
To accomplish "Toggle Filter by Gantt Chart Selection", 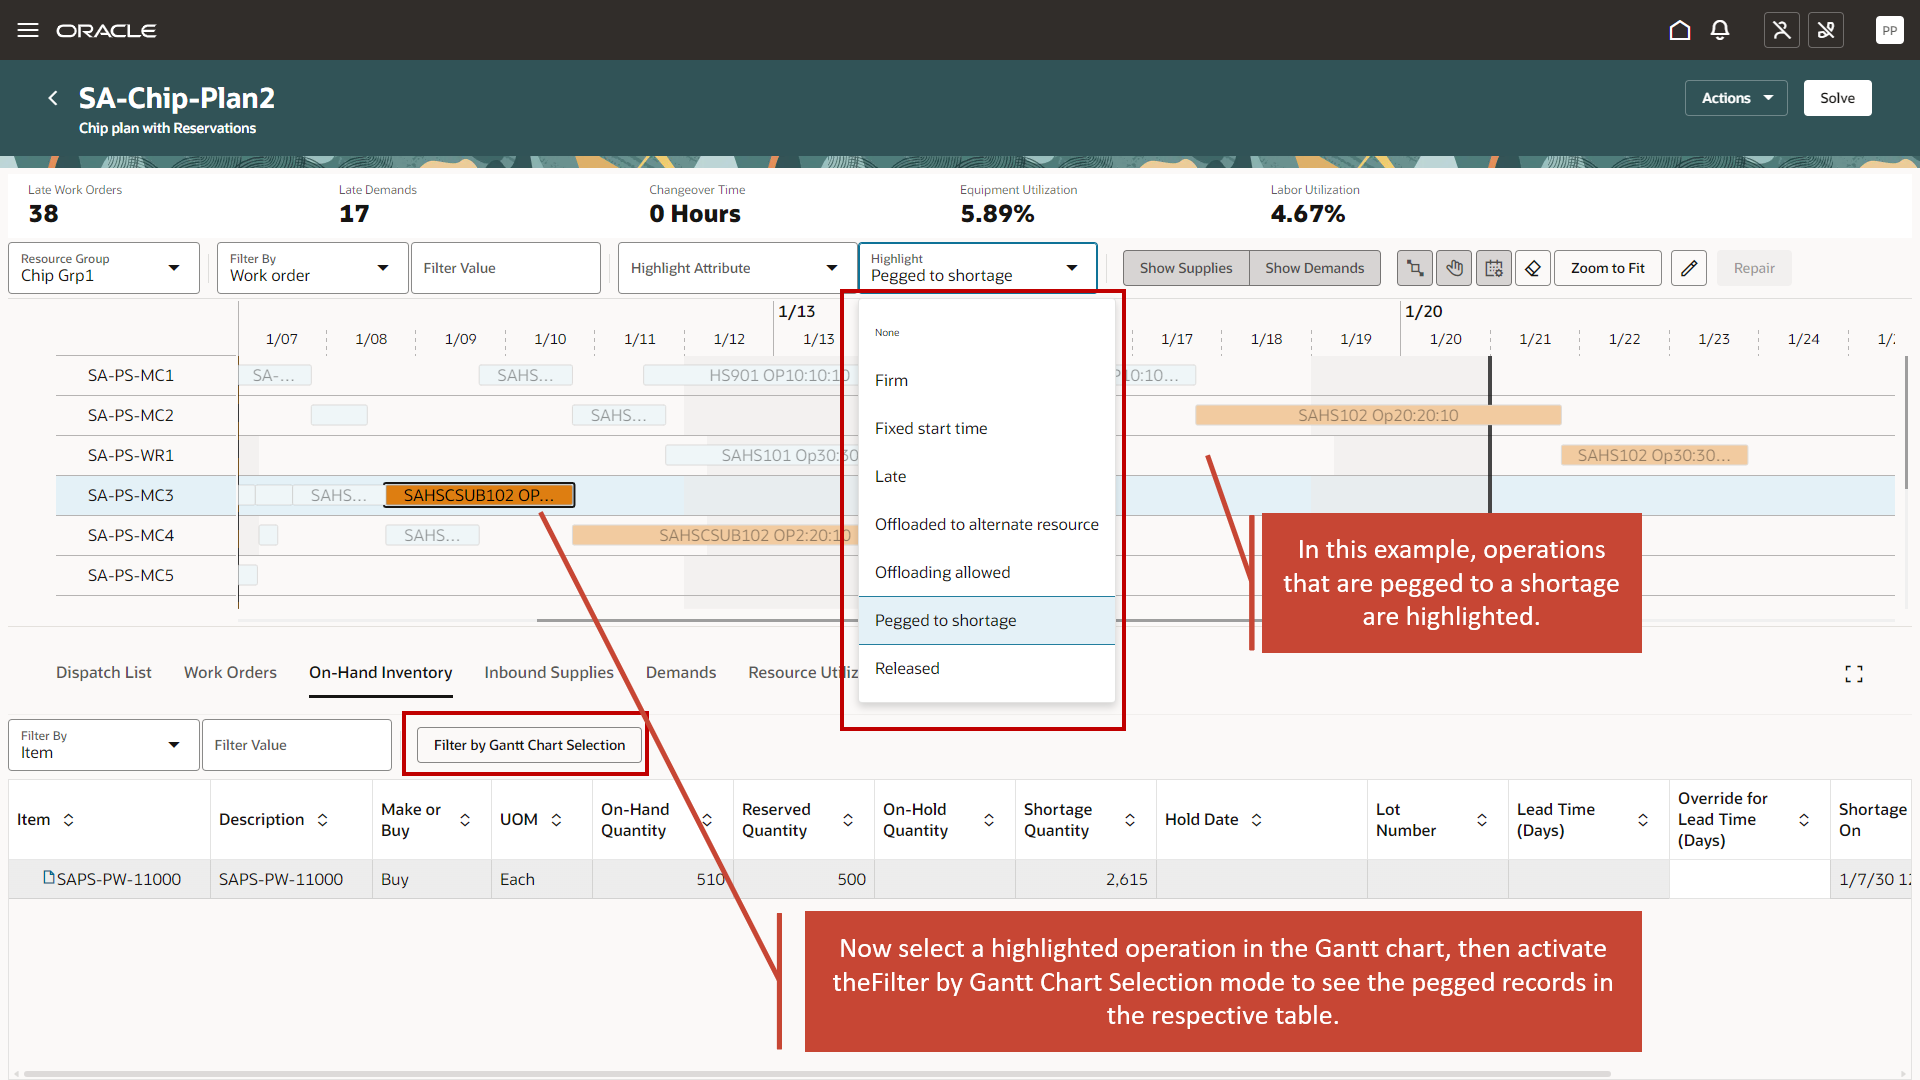I will click(x=529, y=745).
